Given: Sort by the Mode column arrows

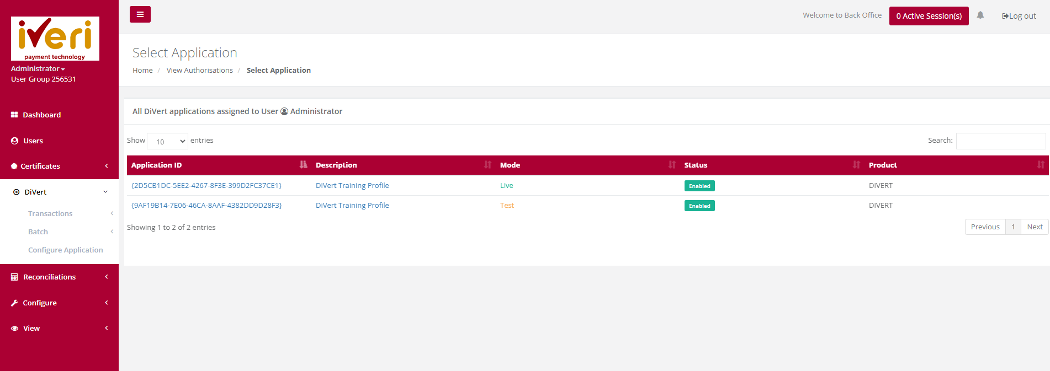Looking at the screenshot, I should click(x=672, y=165).
